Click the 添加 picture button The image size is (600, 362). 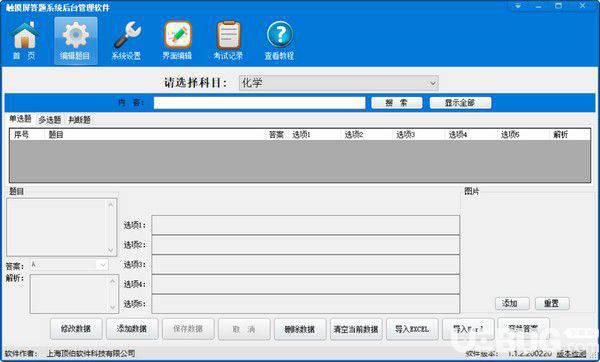[512, 304]
